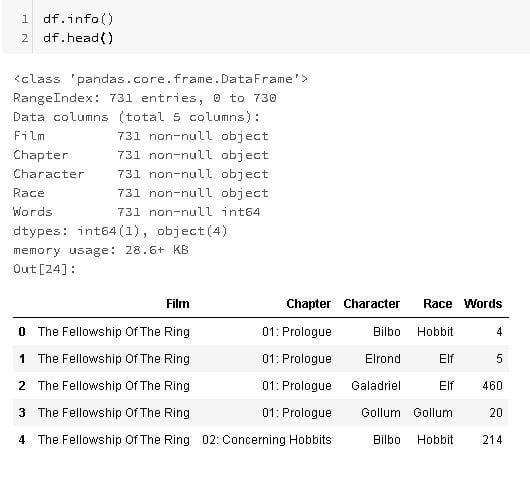Screen dimensions: 530x479
Task: Click the Galadriel character cell
Action: tap(376, 385)
